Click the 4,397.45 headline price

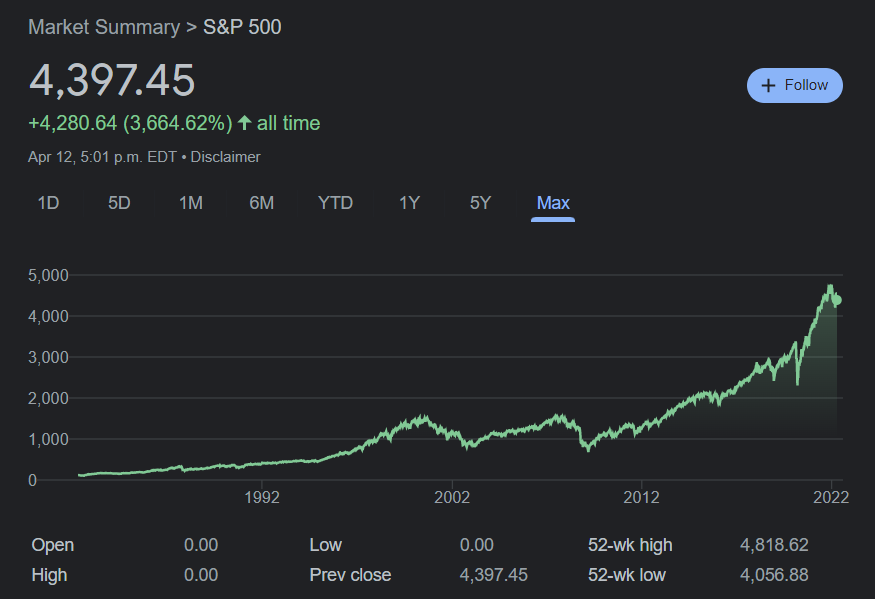click(x=112, y=80)
